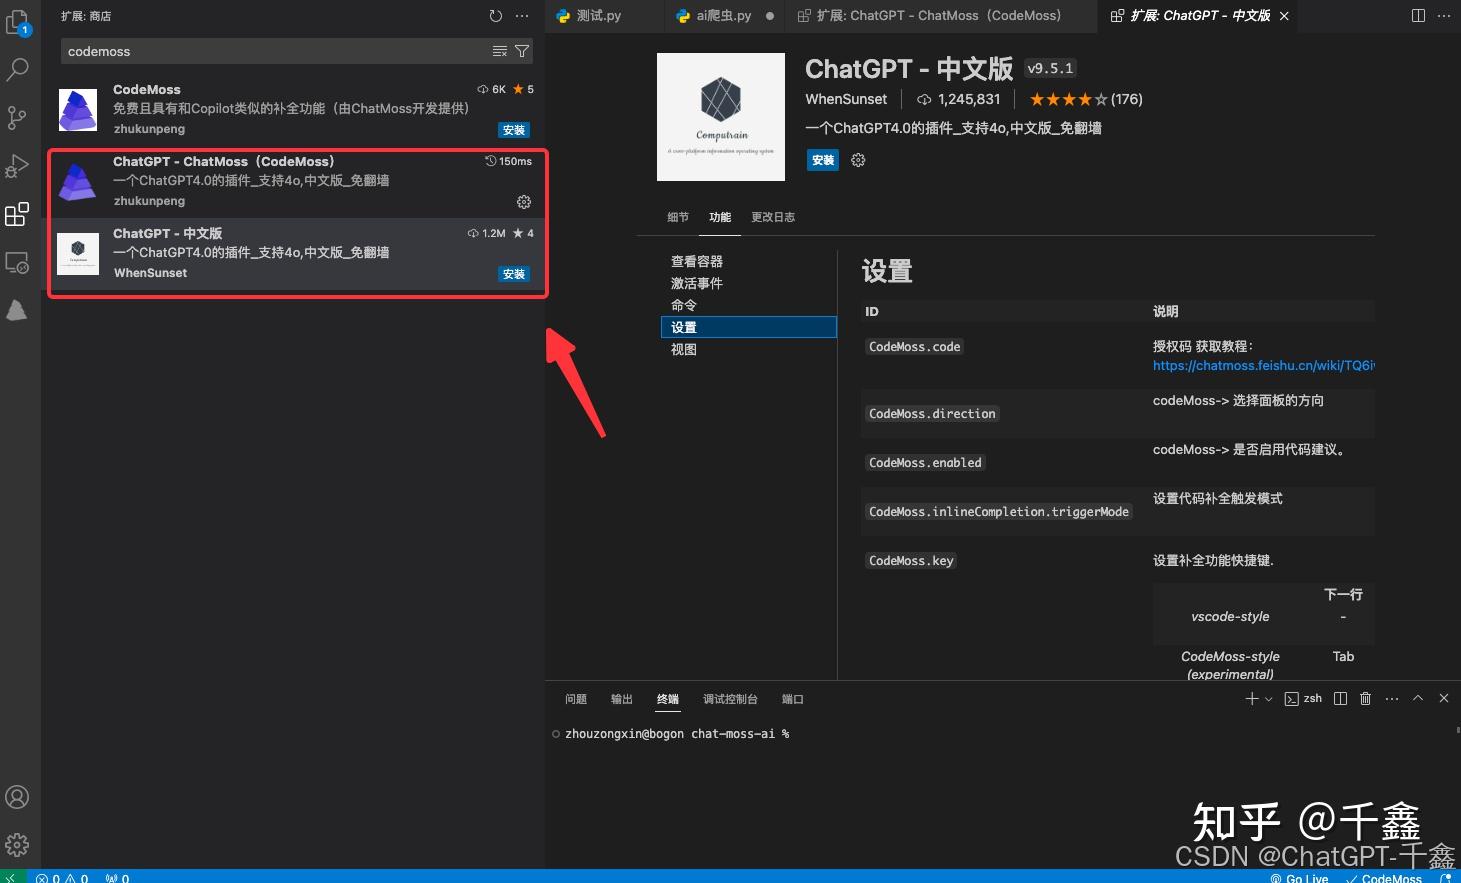Open terminal panel more actions ellipsis
This screenshot has height=883, width=1461.
tap(1391, 698)
